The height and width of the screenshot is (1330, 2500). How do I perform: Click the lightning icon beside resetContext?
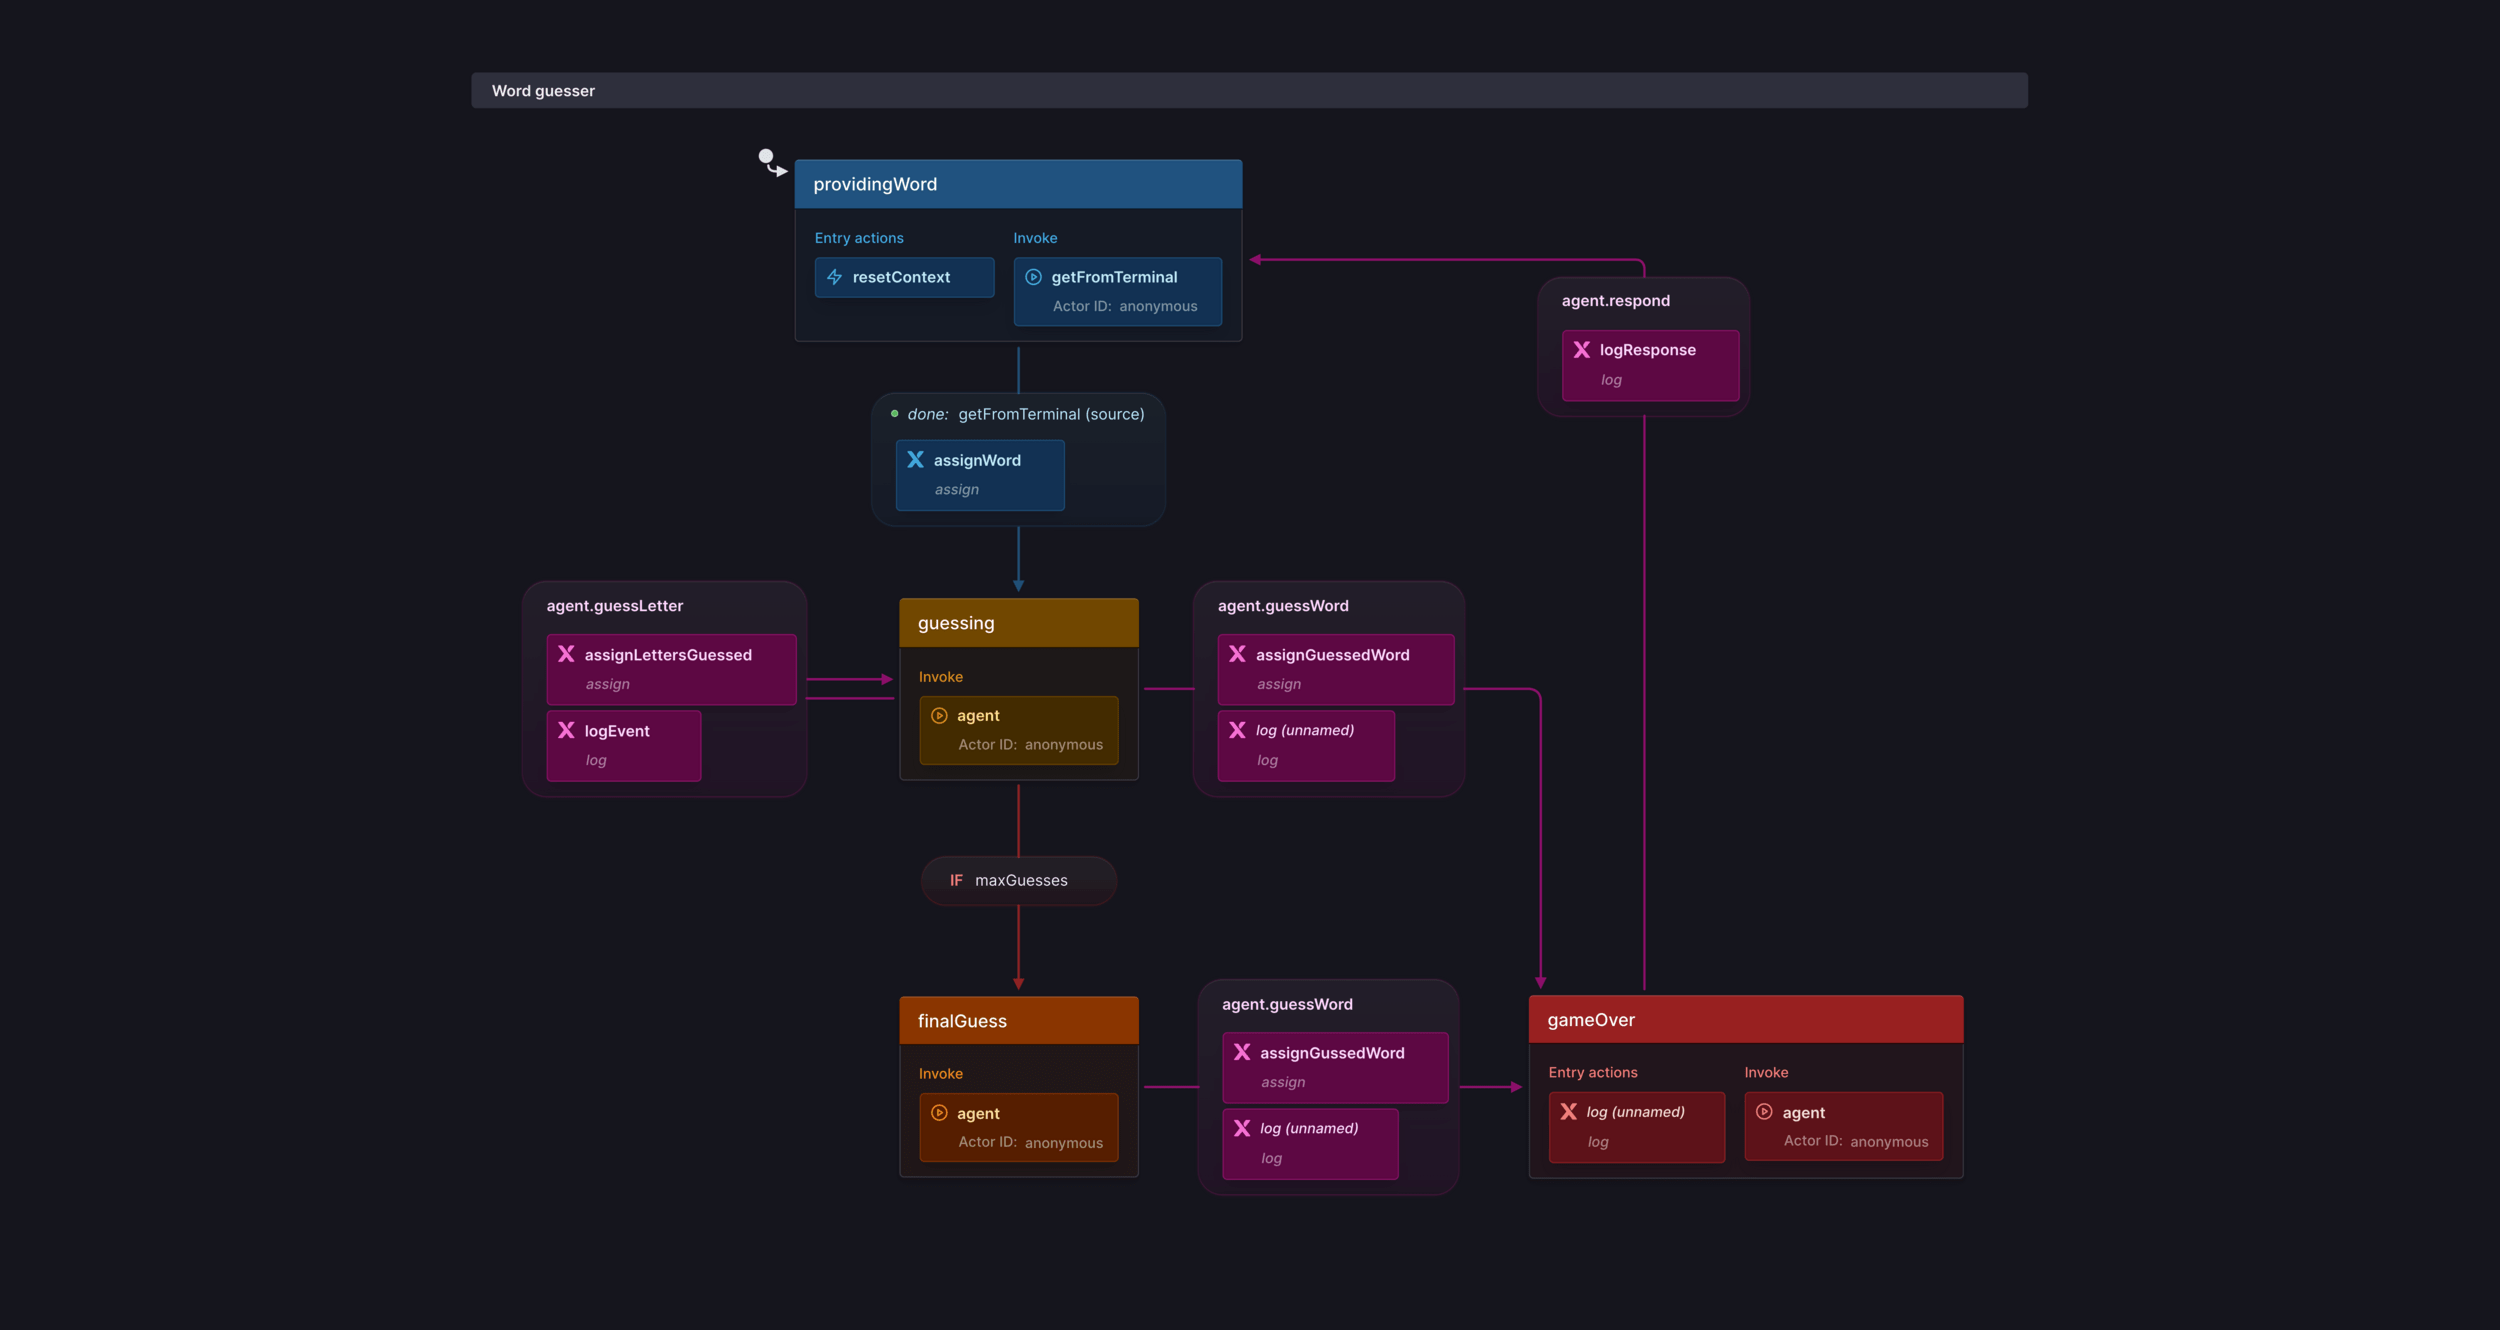pos(834,277)
